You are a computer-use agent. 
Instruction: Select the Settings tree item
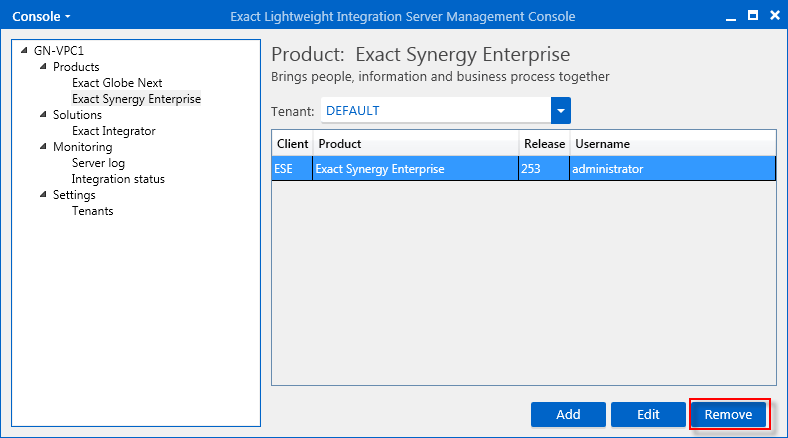74,195
